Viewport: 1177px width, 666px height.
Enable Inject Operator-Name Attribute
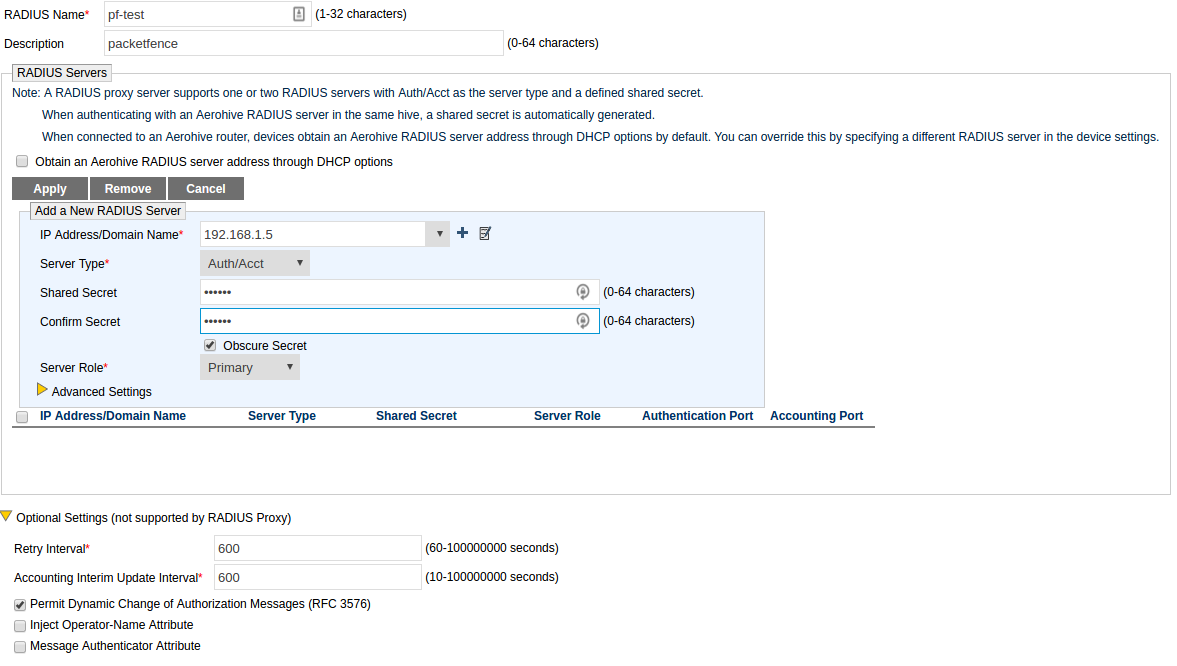20,625
